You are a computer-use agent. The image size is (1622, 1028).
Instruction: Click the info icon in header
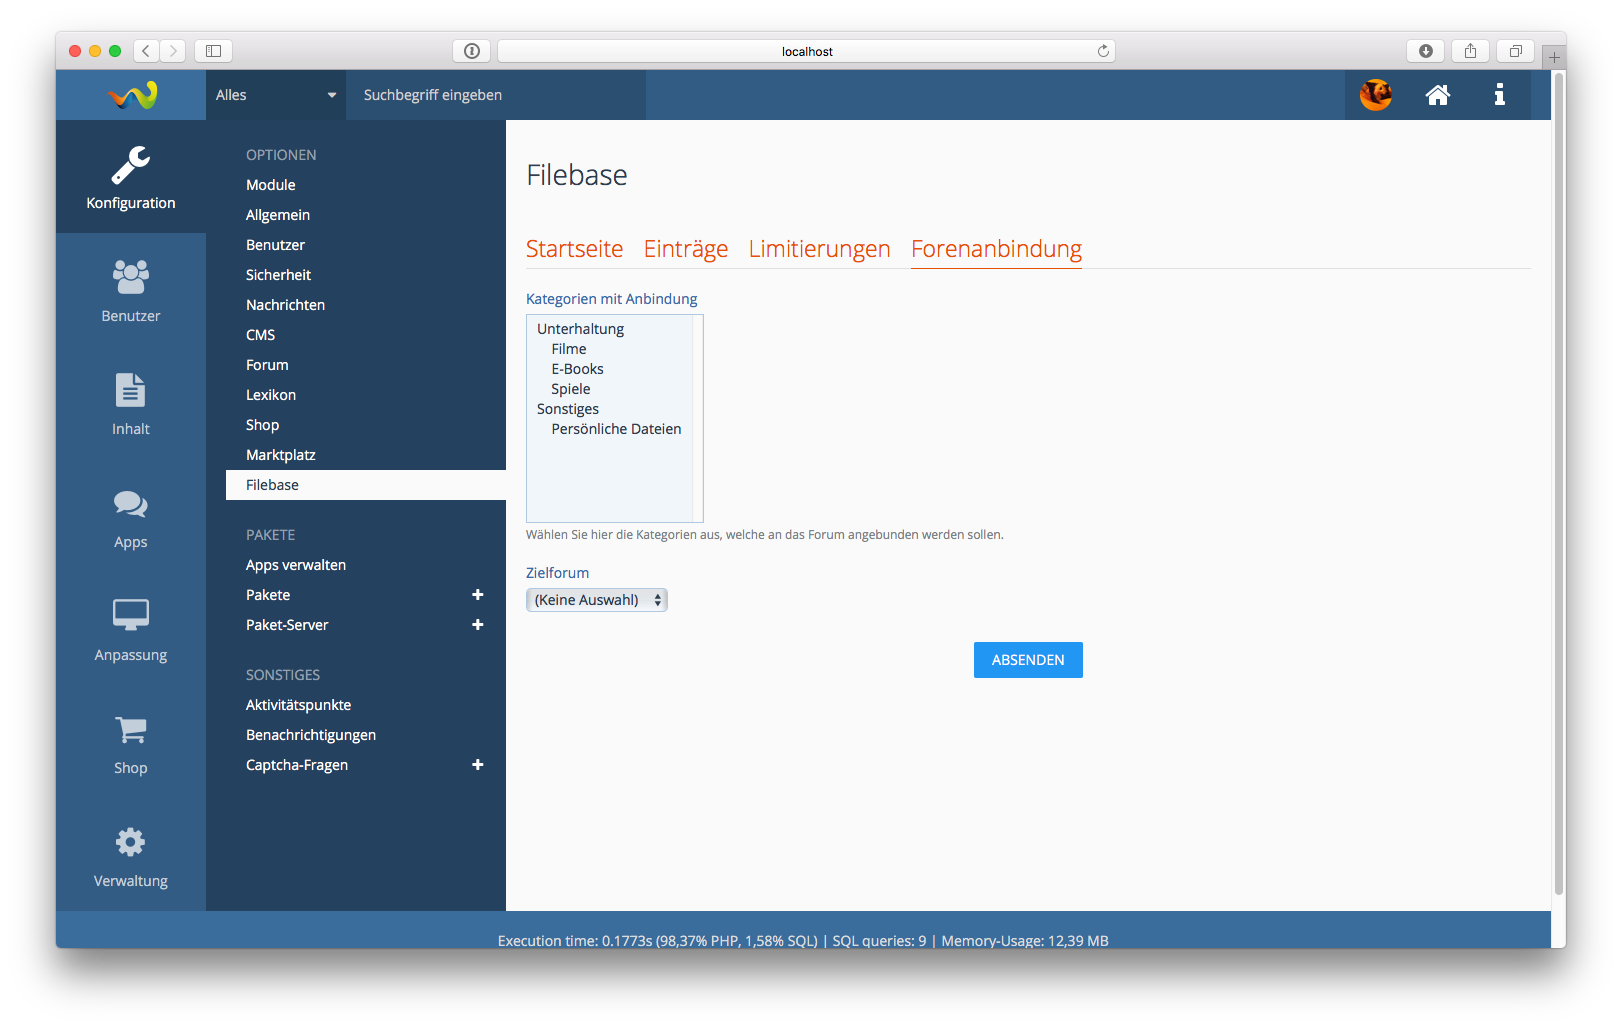pyautogui.click(x=1499, y=95)
